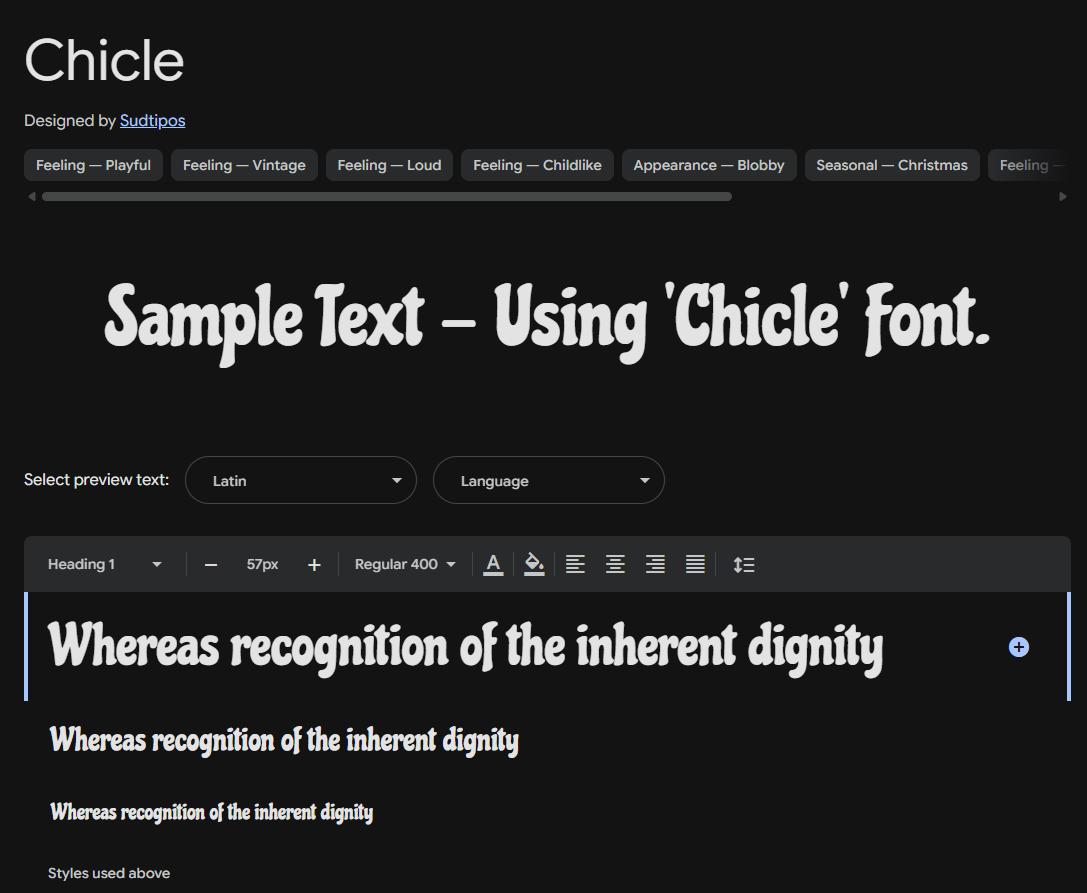Click the medium 'Whereas recognition' preview line
Viewport: 1087px width, 893px height.
coord(284,740)
